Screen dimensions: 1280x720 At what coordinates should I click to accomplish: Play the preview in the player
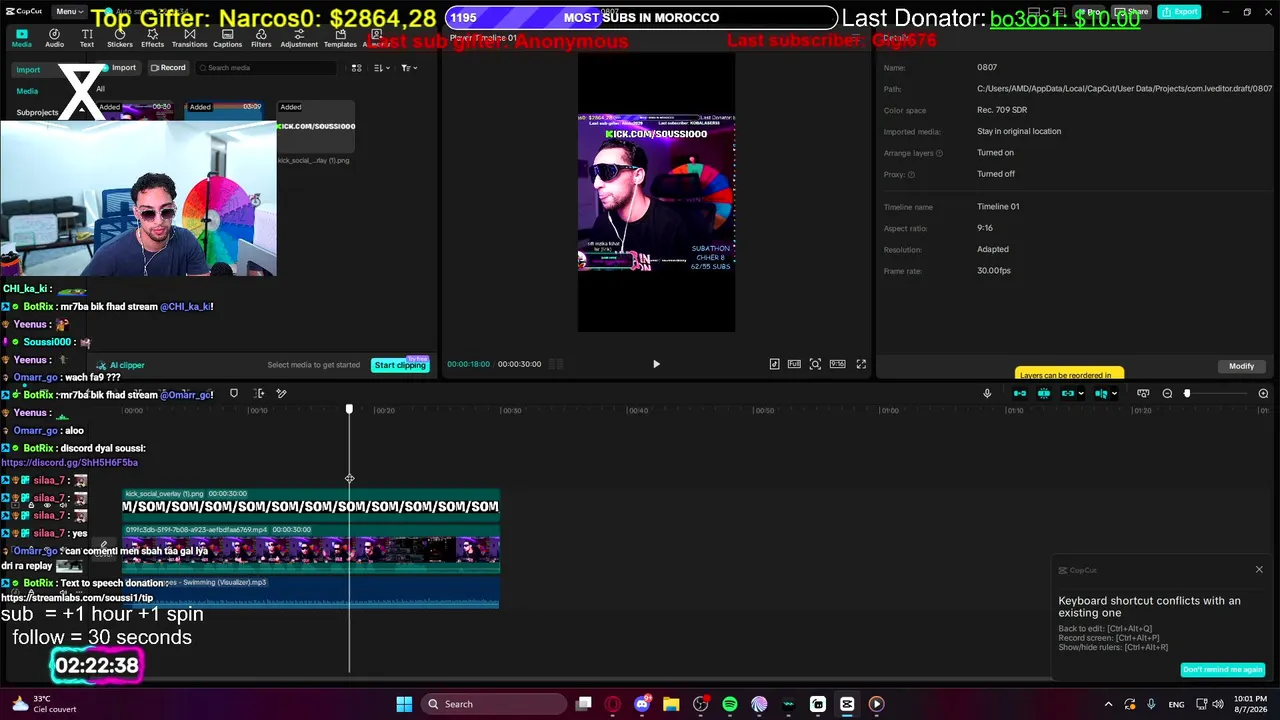(x=656, y=364)
